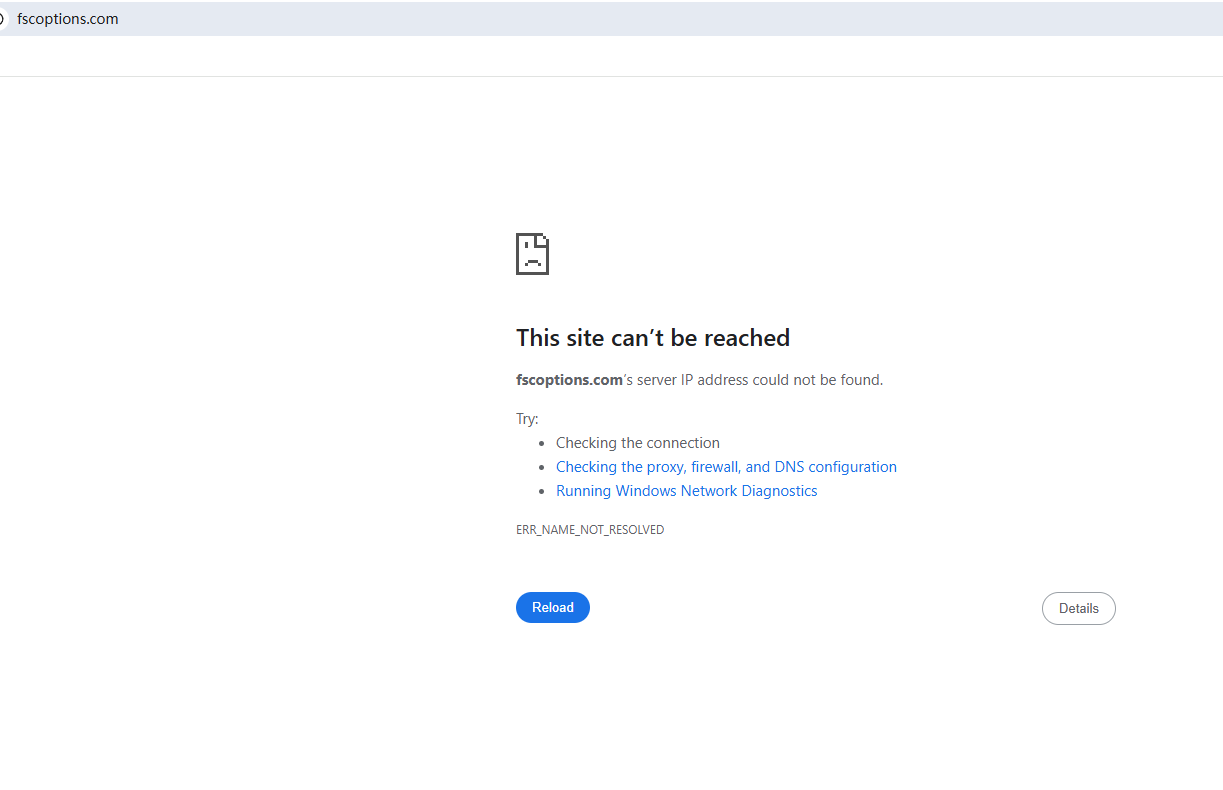
Task: Click the Reload button
Action: point(553,607)
